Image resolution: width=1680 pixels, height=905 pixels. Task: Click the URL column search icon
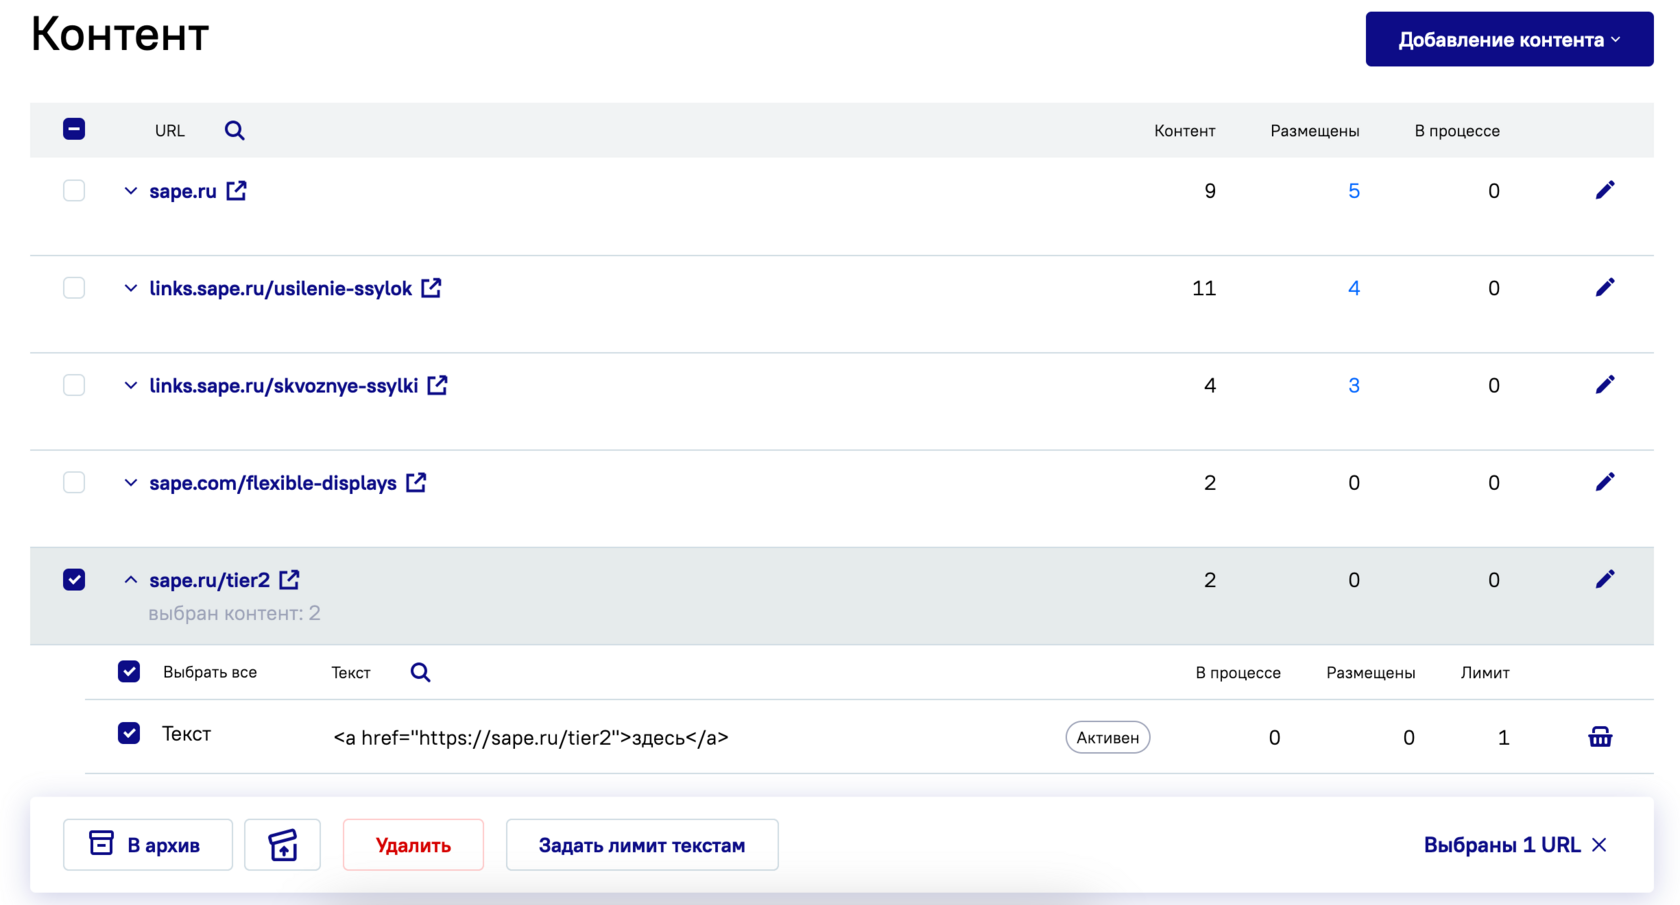coord(234,130)
